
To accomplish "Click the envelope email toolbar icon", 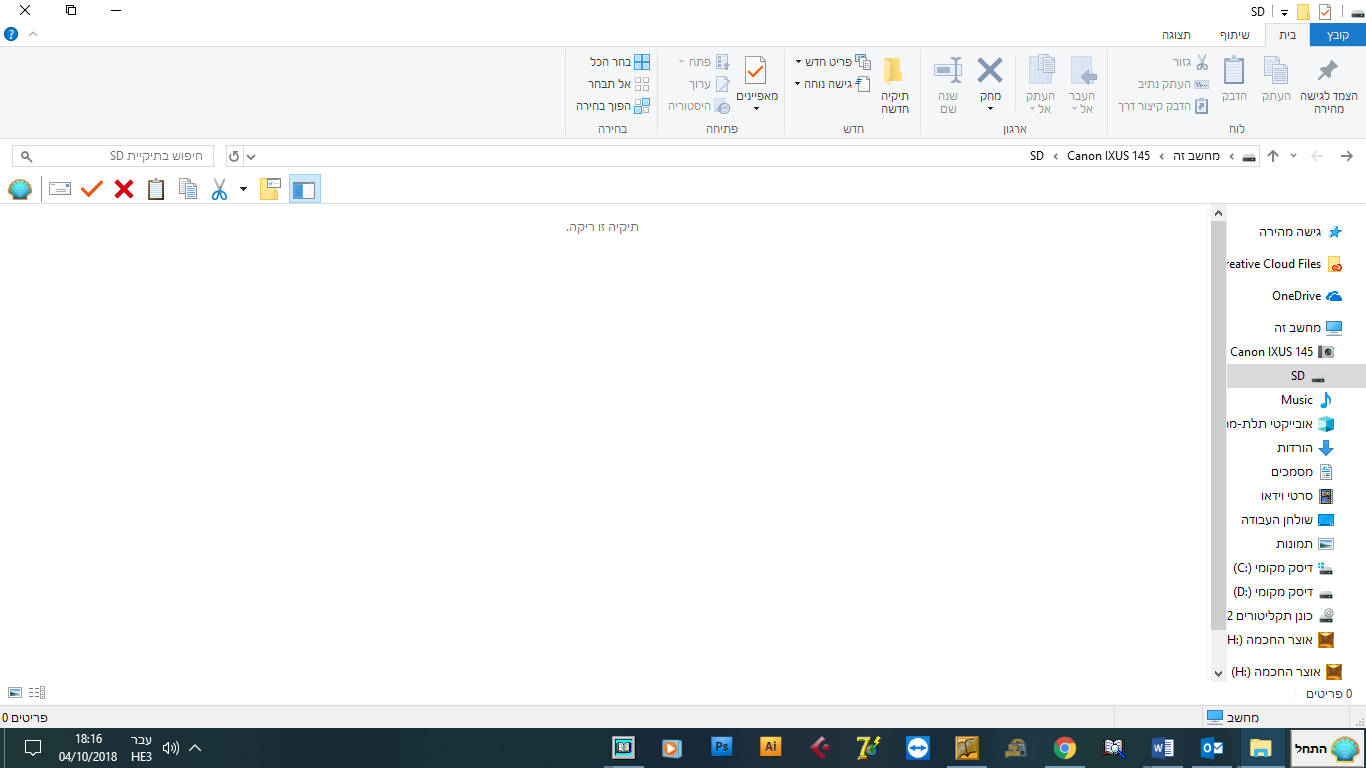I will point(60,189).
